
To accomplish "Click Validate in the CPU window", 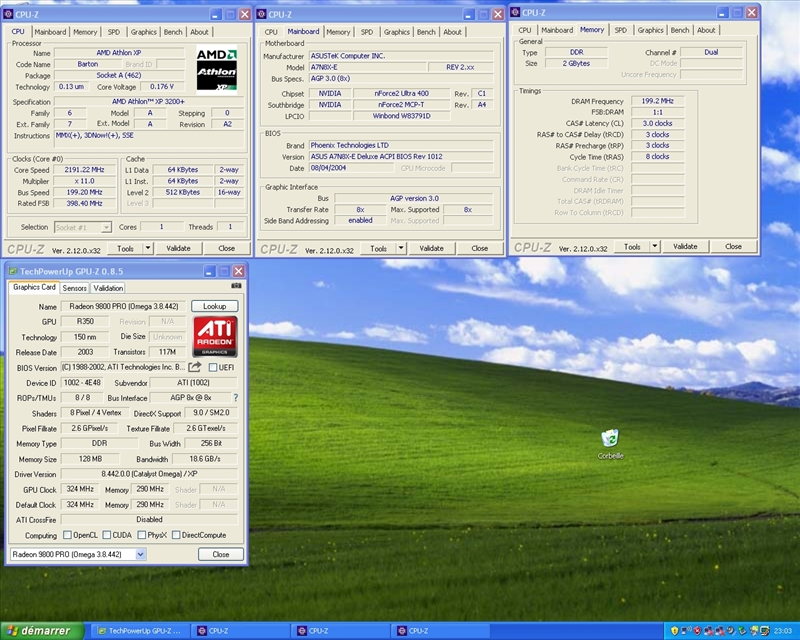I will (178, 249).
